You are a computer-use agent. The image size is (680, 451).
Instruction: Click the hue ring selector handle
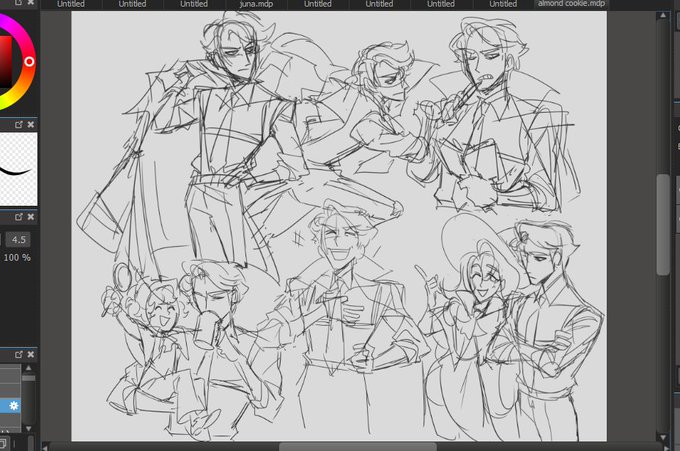click(29, 61)
